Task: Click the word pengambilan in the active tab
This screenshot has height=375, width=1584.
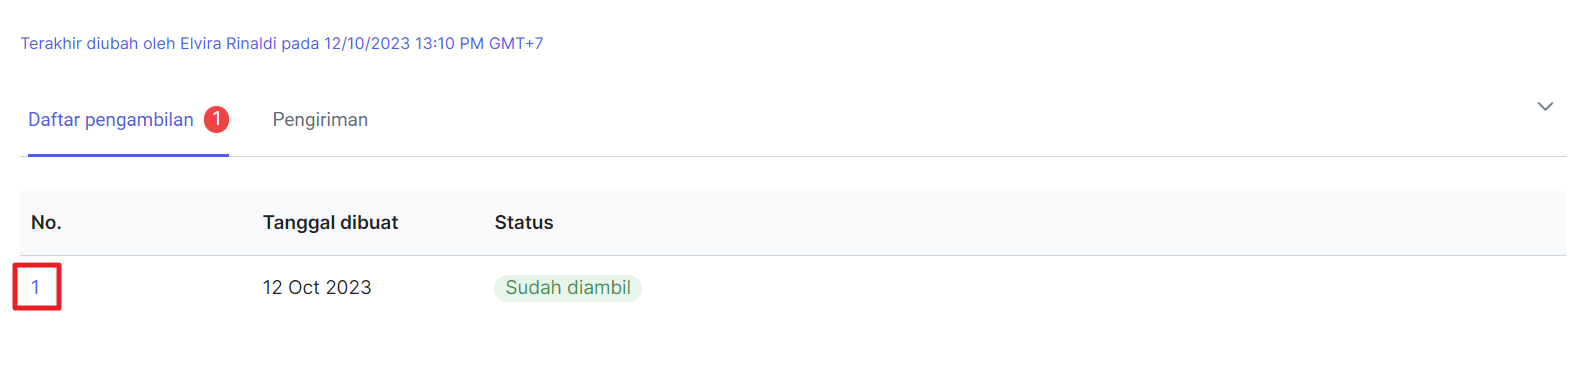Action: click(139, 120)
